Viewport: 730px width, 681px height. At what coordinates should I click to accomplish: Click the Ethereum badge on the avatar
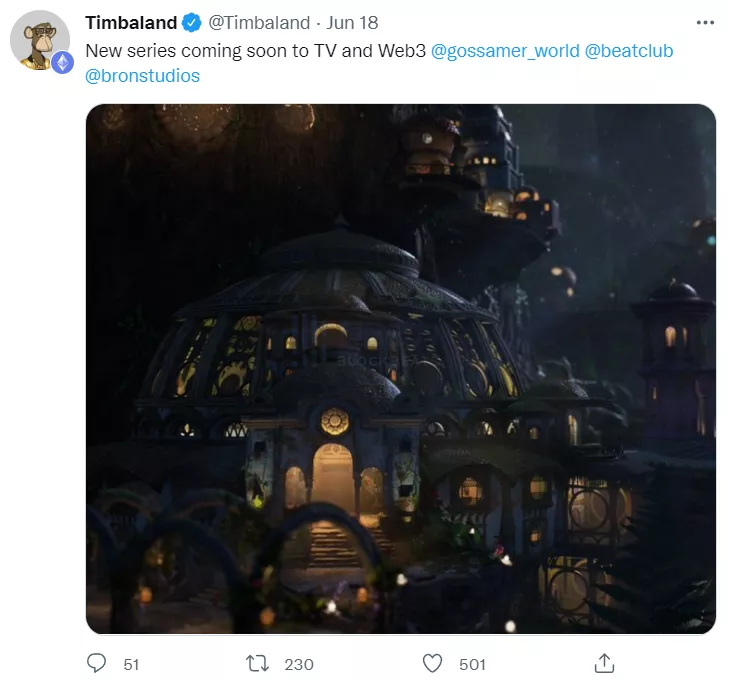point(62,62)
